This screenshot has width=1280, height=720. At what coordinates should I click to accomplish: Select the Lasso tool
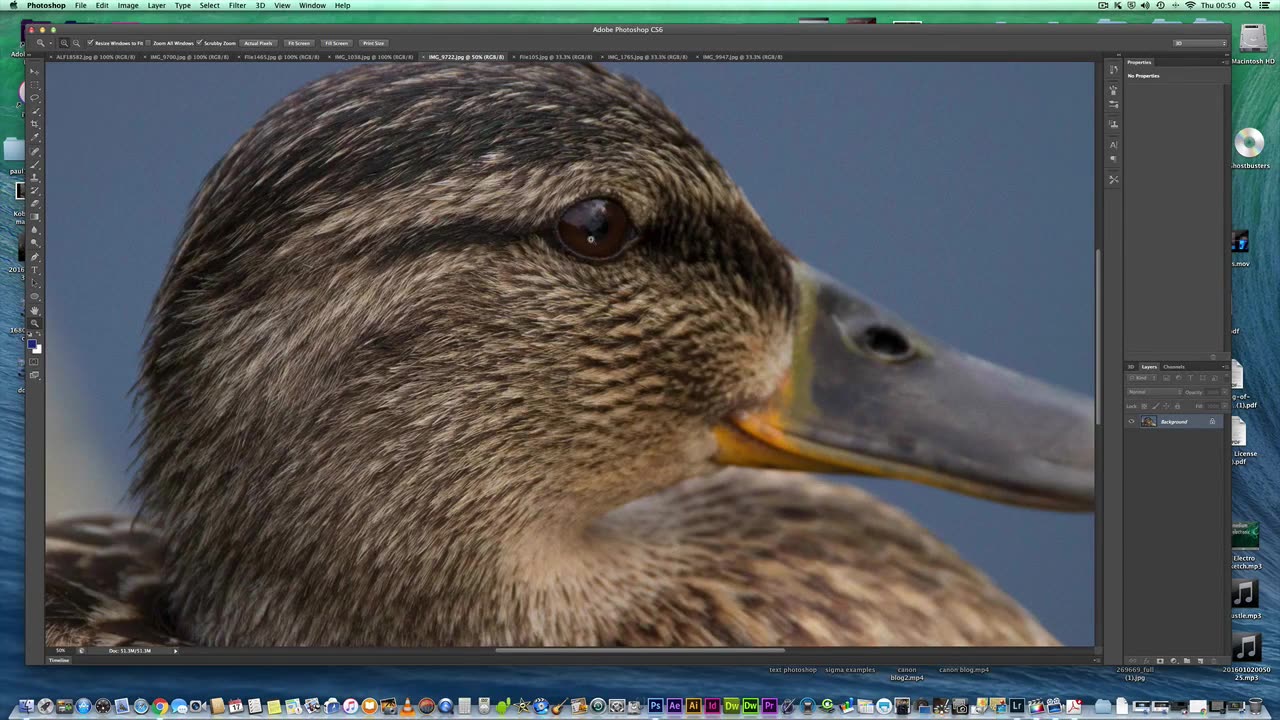[x=34, y=96]
